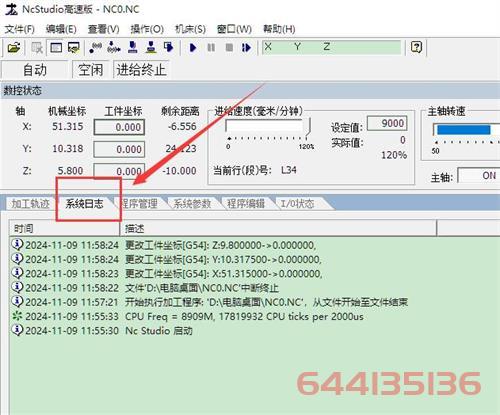
Task: Open the 程序编辑 tab
Action: pos(246,203)
